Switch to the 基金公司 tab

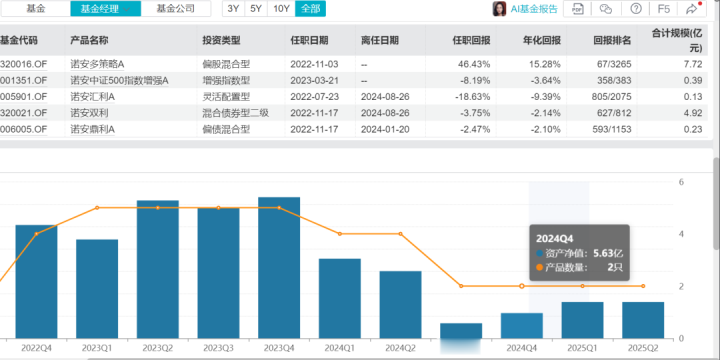coord(175,8)
